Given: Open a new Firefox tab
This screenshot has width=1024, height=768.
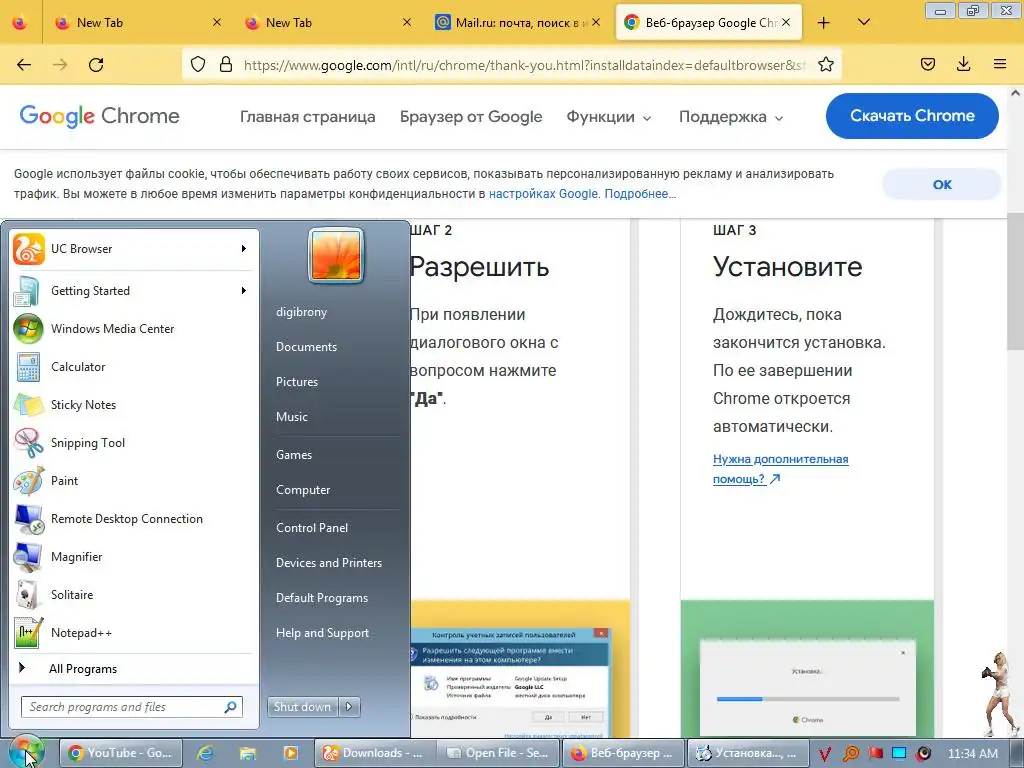Looking at the screenshot, I should [824, 23].
